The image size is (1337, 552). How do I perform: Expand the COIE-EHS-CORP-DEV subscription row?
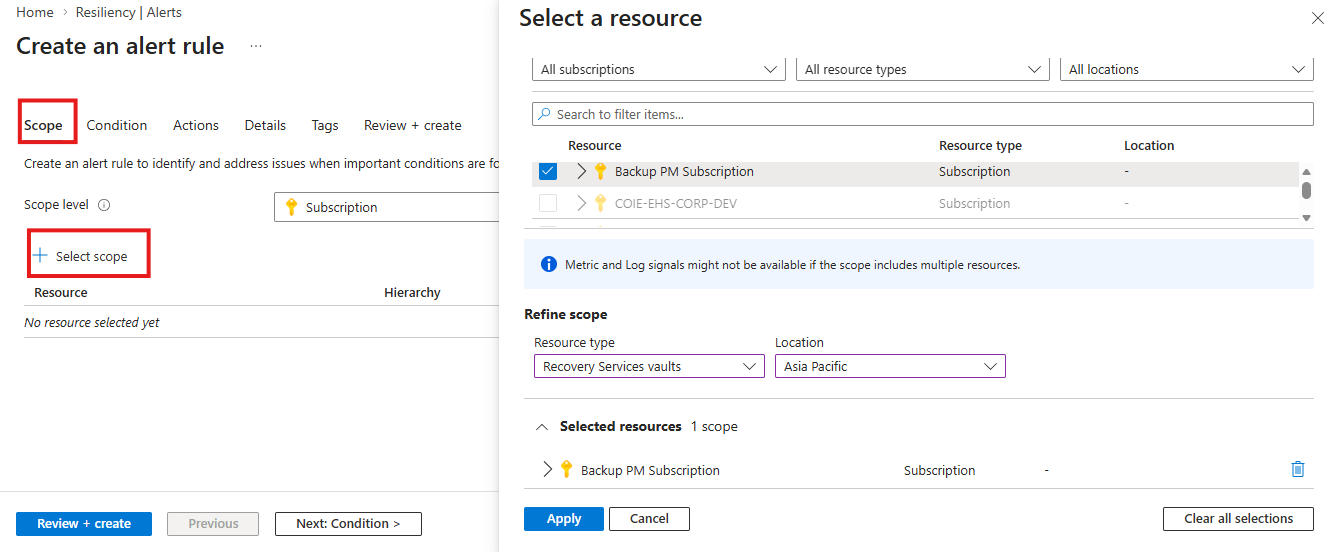click(582, 203)
